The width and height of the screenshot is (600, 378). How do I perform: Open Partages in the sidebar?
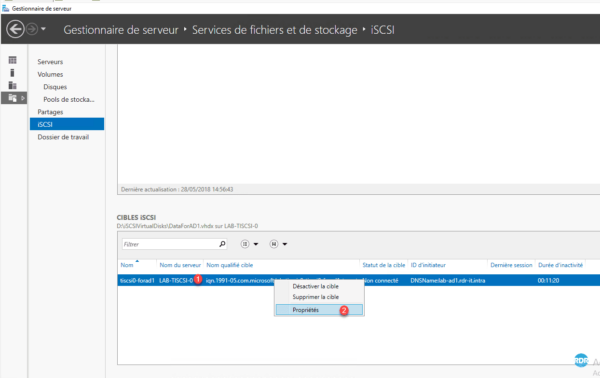tap(50, 112)
